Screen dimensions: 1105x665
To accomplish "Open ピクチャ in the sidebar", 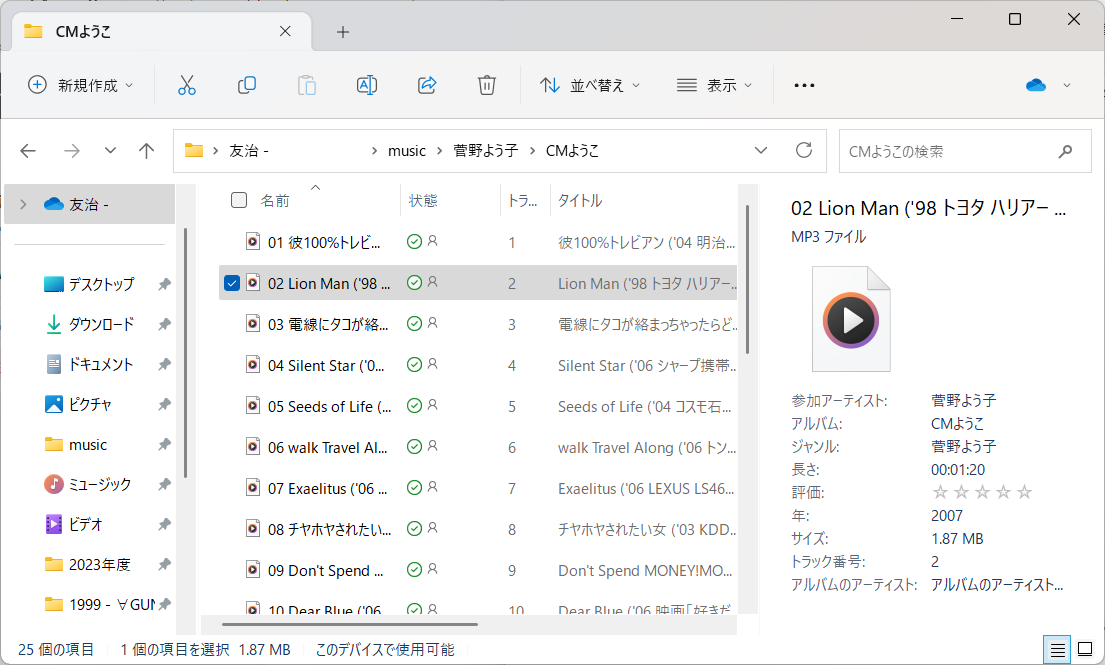I will coord(78,404).
